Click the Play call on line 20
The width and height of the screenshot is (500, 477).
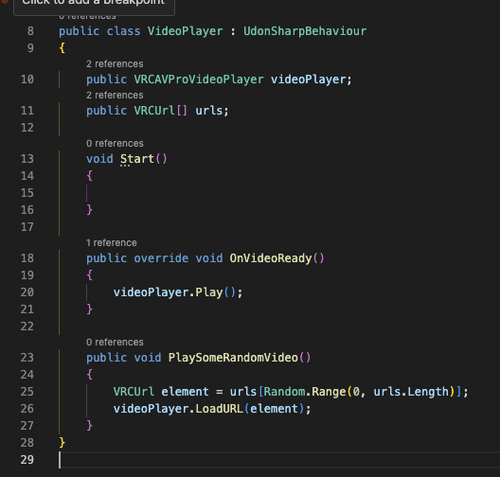tap(209, 292)
